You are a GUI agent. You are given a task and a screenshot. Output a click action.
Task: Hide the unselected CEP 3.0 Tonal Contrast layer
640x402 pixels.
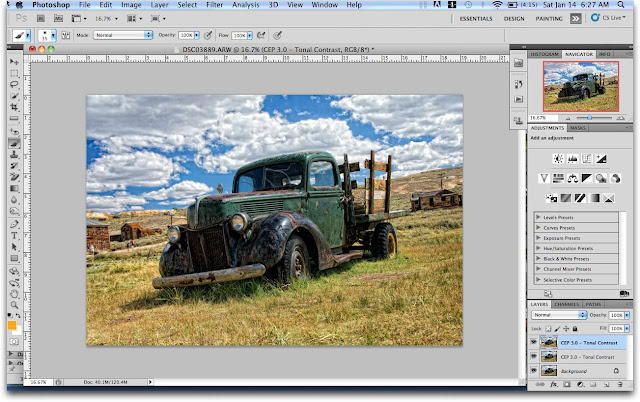tap(533, 356)
